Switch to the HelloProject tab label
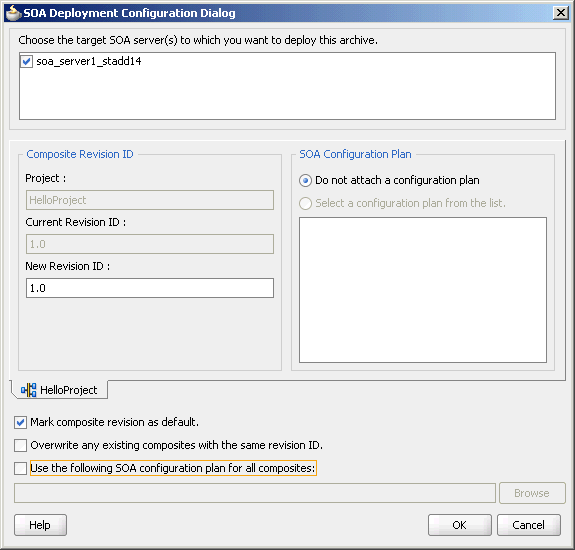The image size is (575, 550). click(69, 390)
